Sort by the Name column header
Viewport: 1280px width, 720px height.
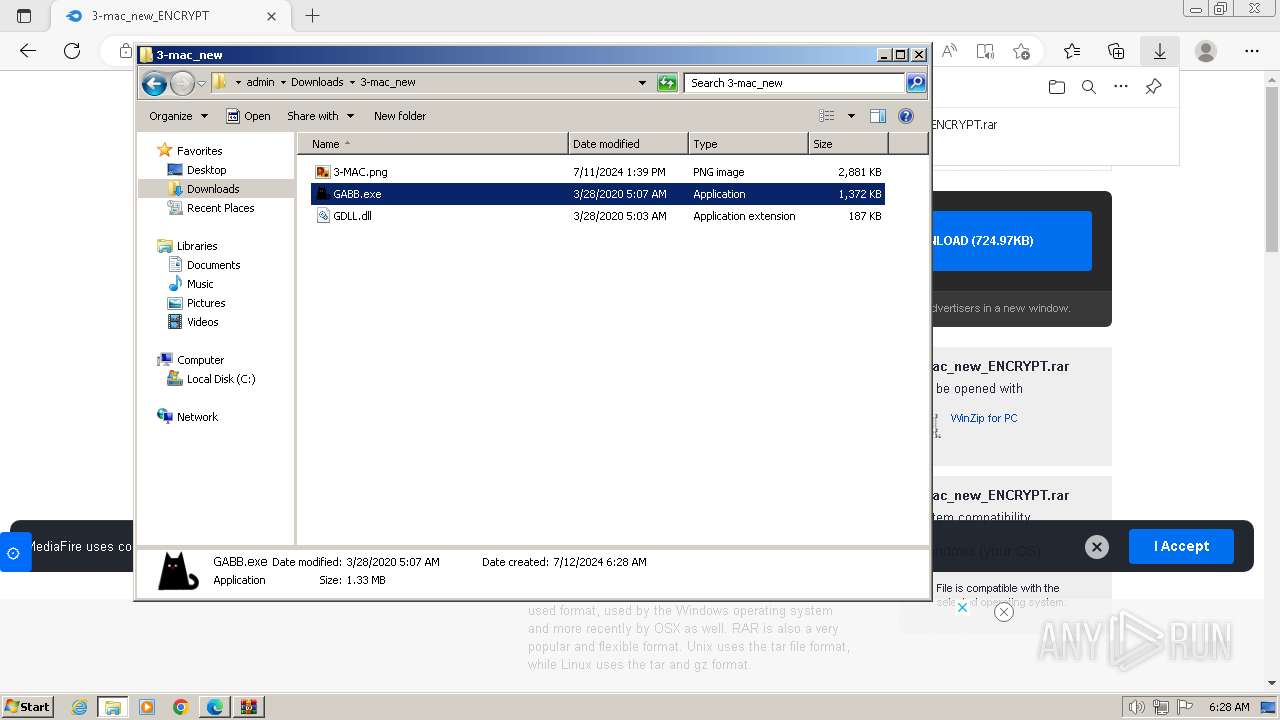coord(433,144)
